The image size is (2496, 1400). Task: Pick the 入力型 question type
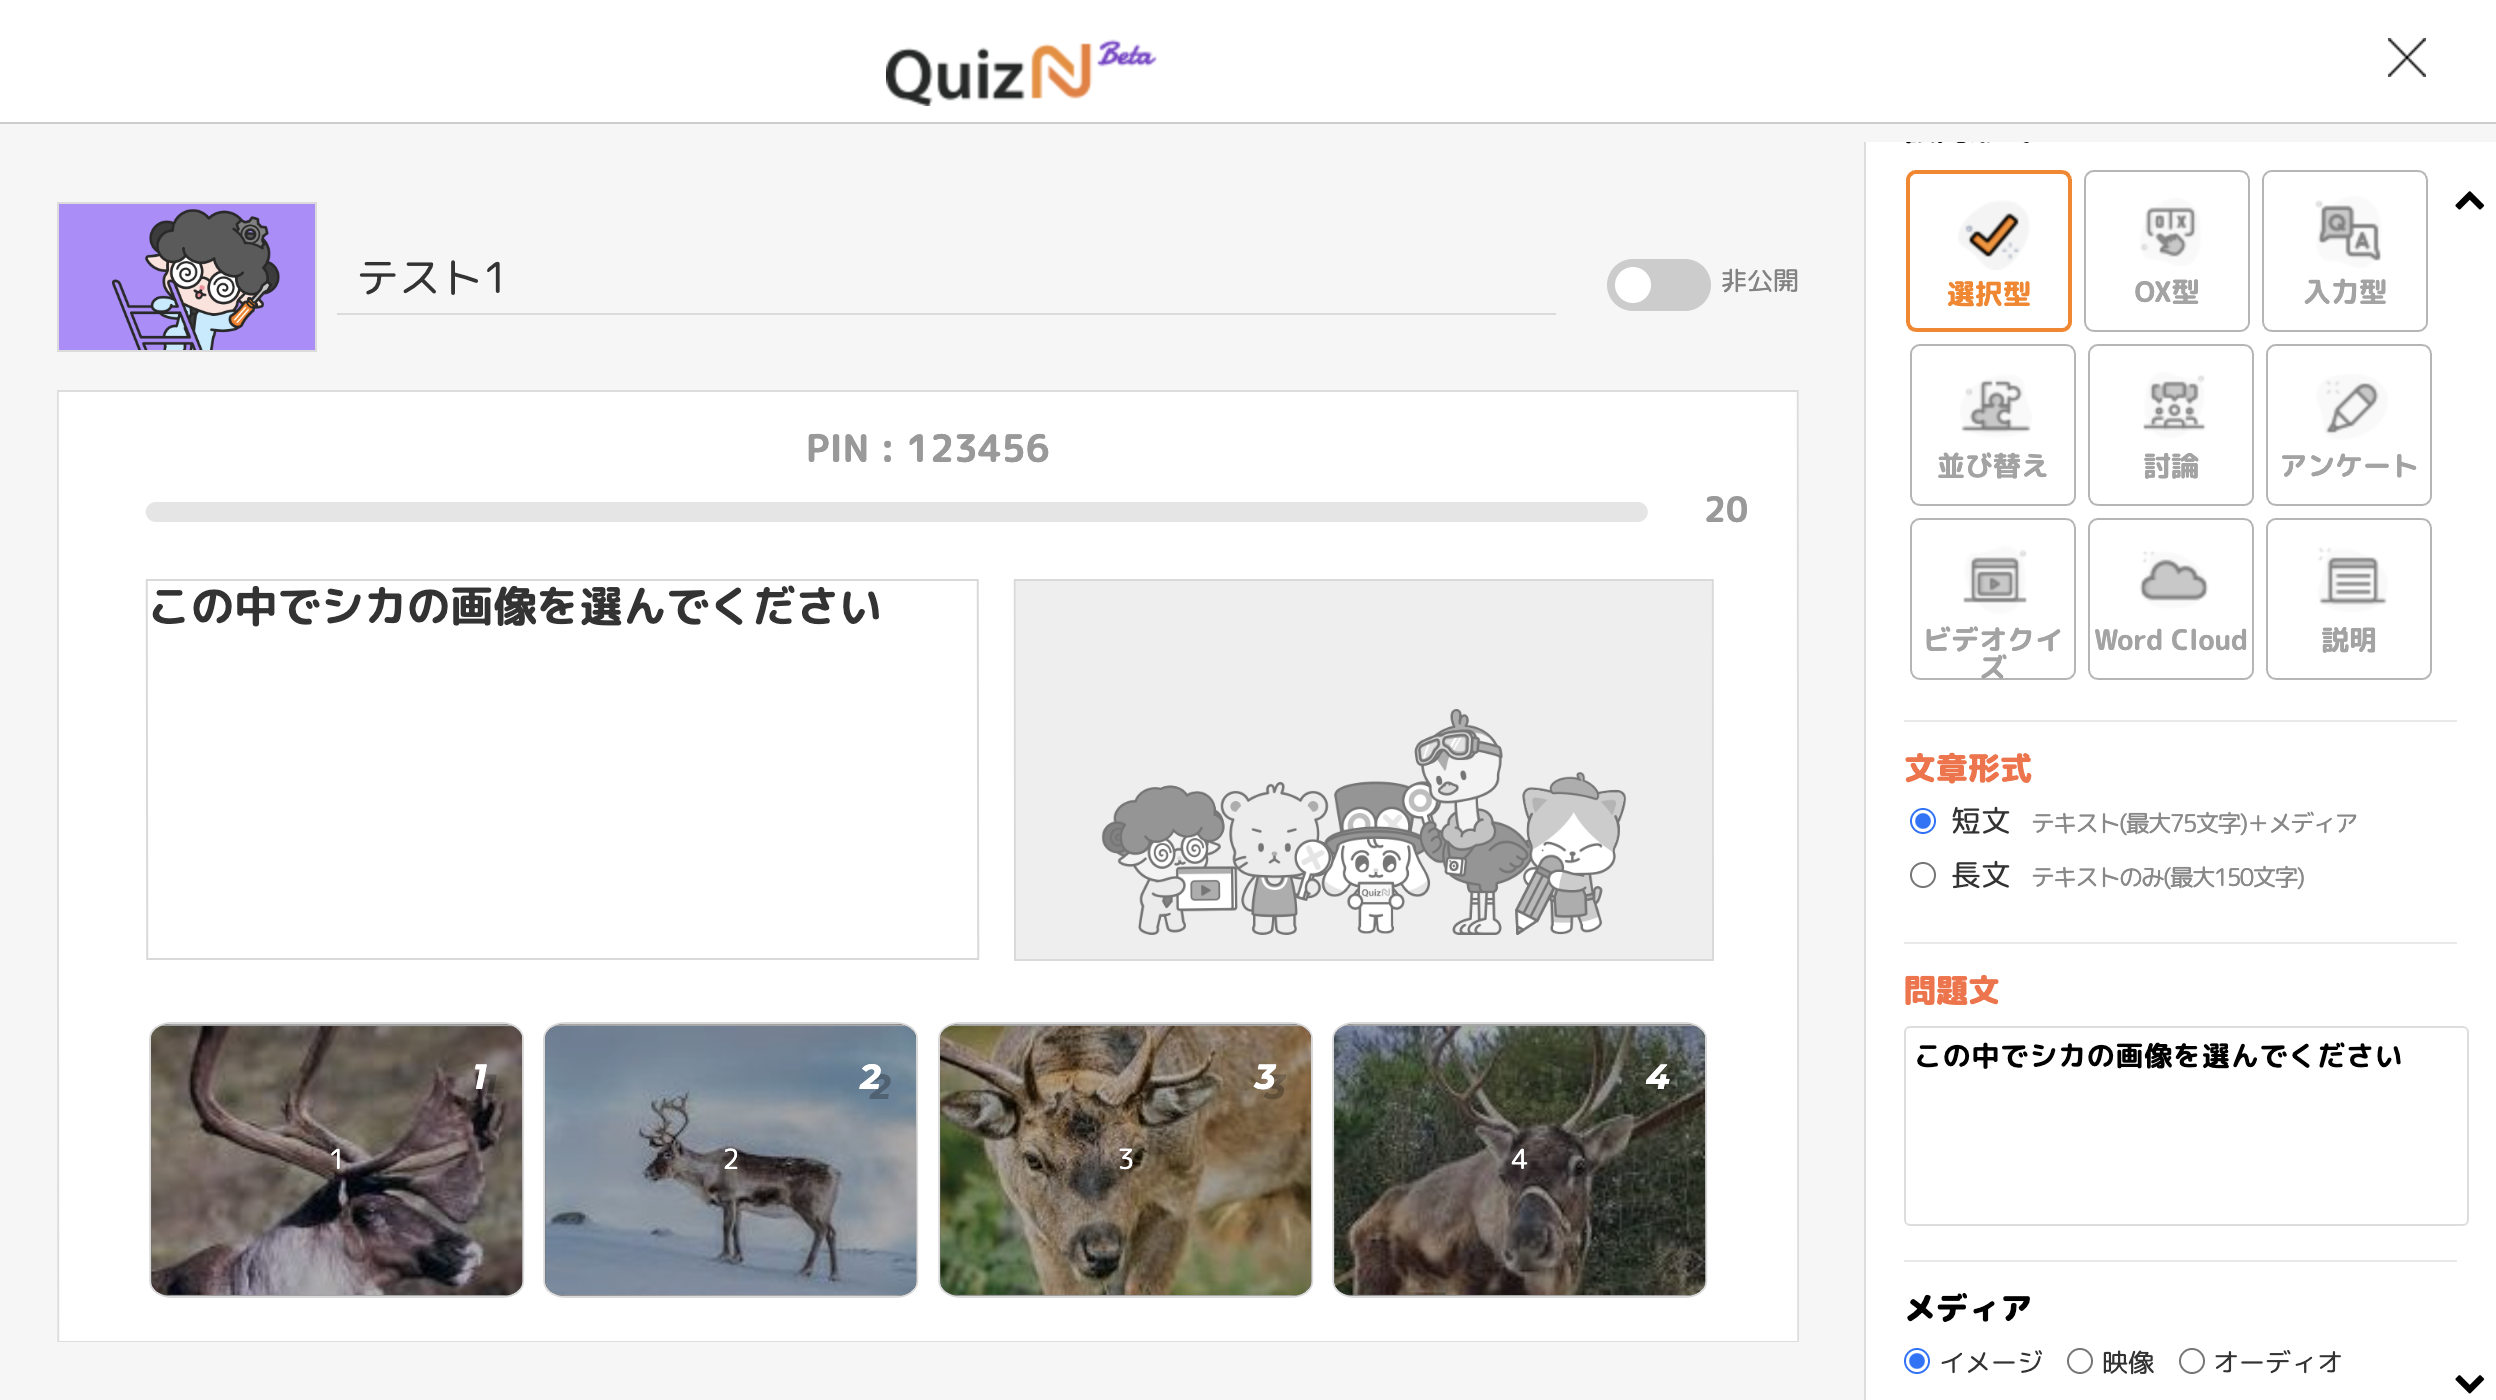click(2345, 251)
